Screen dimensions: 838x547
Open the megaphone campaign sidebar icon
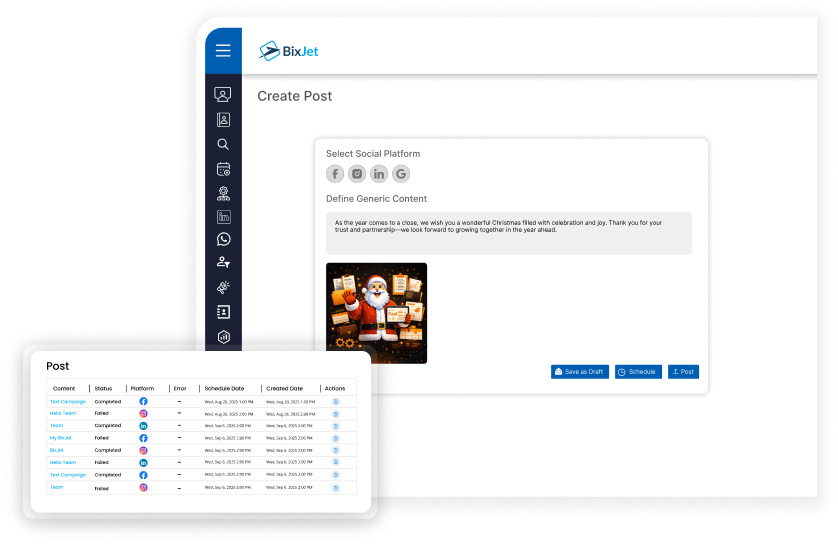223,287
